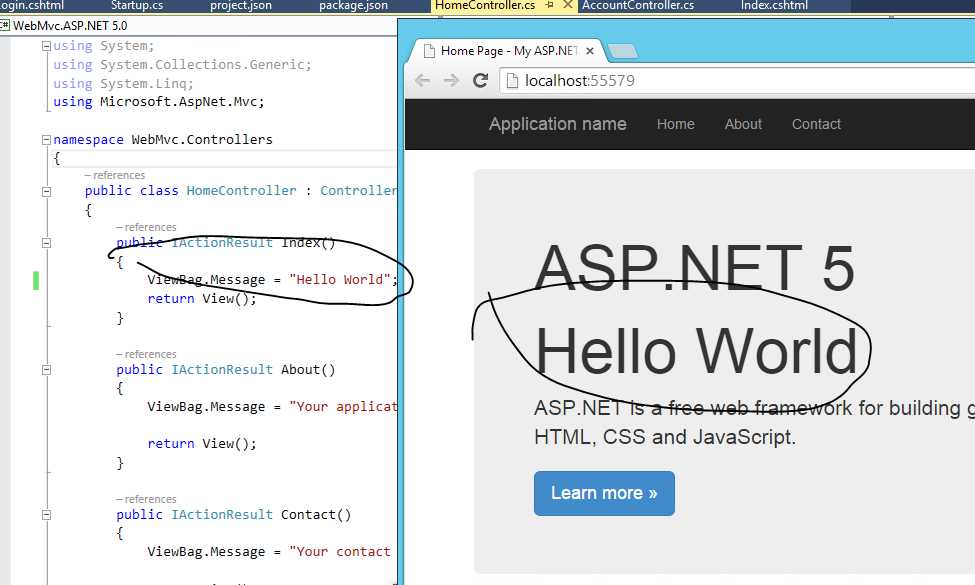
Task: Open the Contact nav link
Action: point(816,124)
